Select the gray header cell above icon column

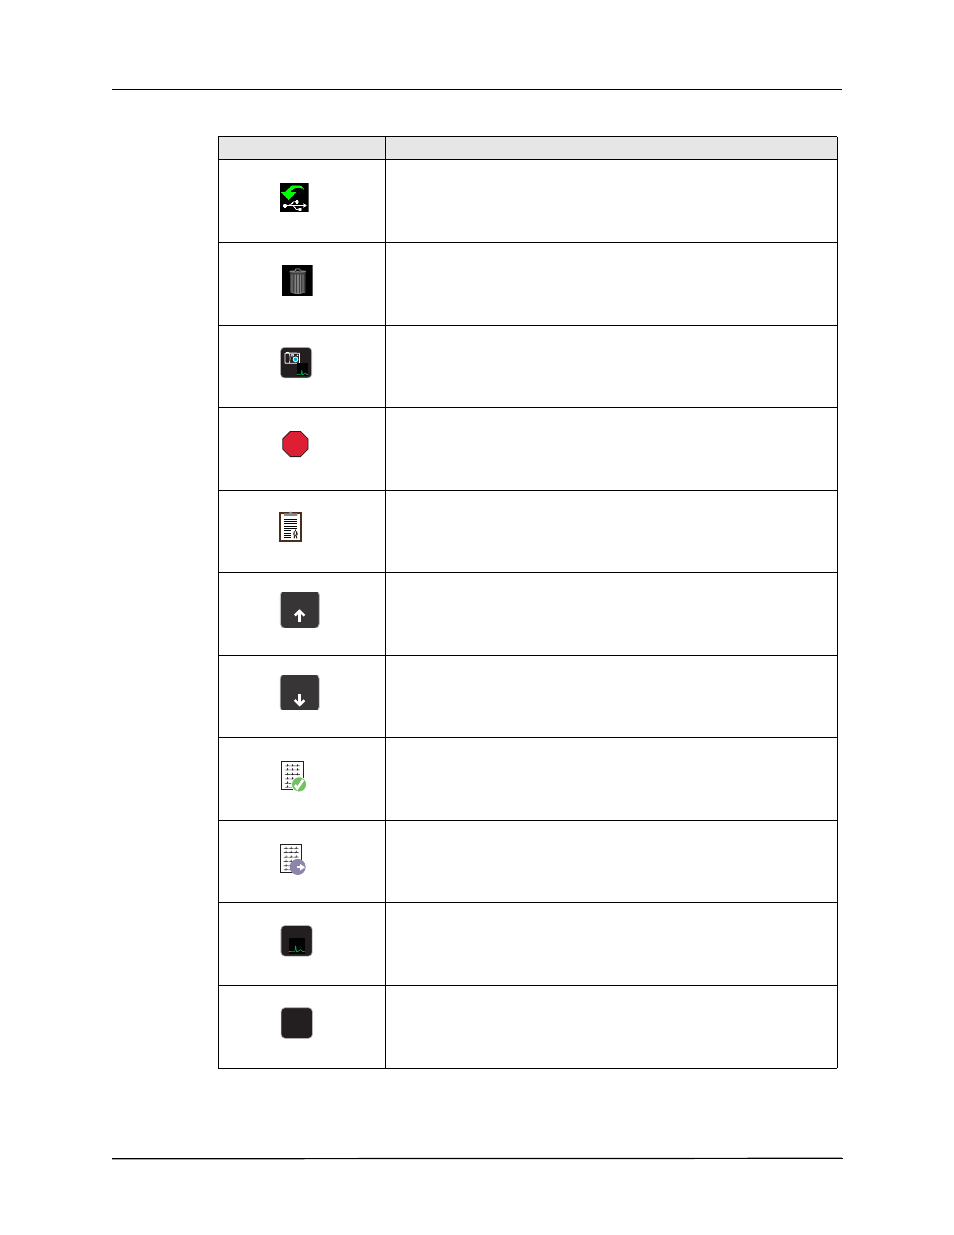[x=302, y=148]
